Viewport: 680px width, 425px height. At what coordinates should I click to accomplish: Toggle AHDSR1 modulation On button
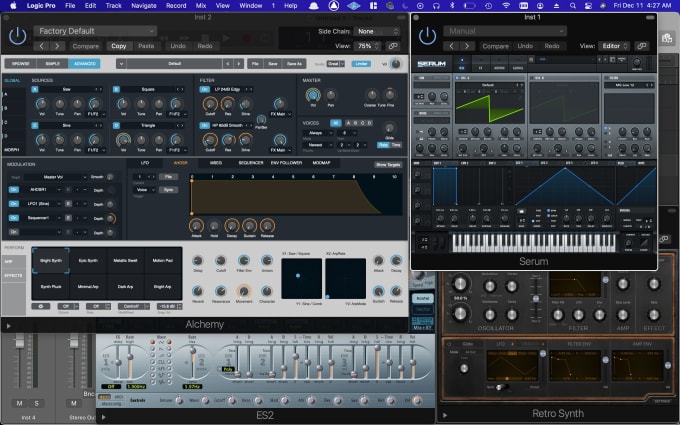point(14,190)
